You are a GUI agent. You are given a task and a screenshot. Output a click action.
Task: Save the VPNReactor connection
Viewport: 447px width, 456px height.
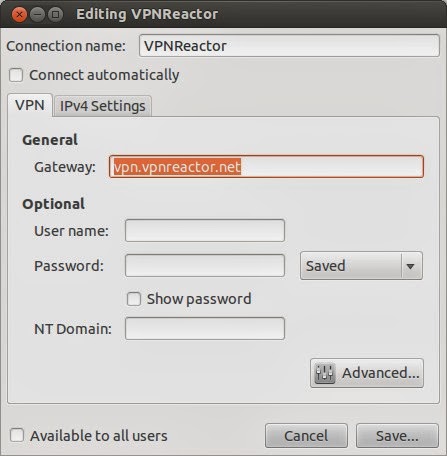click(x=397, y=436)
